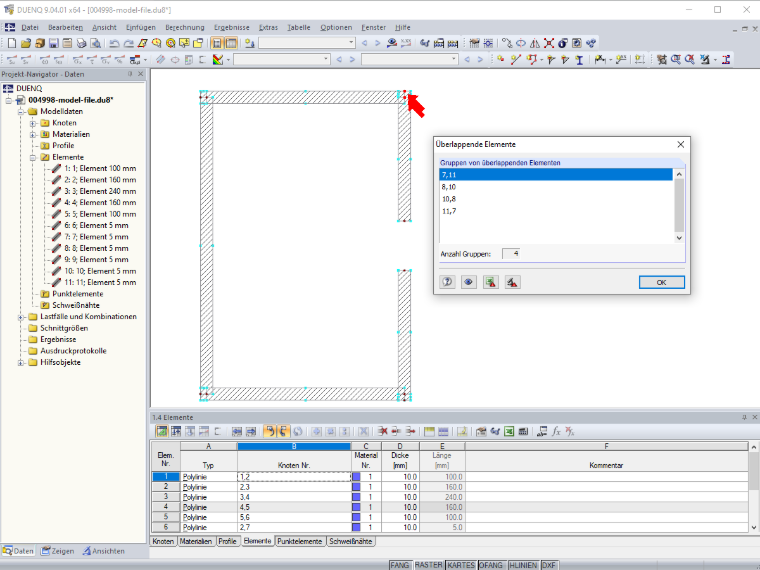The height and width of the screenshot is (570, 760).
Task: Click the overlapping groups list scrollbar
Action: coord(679,206)
